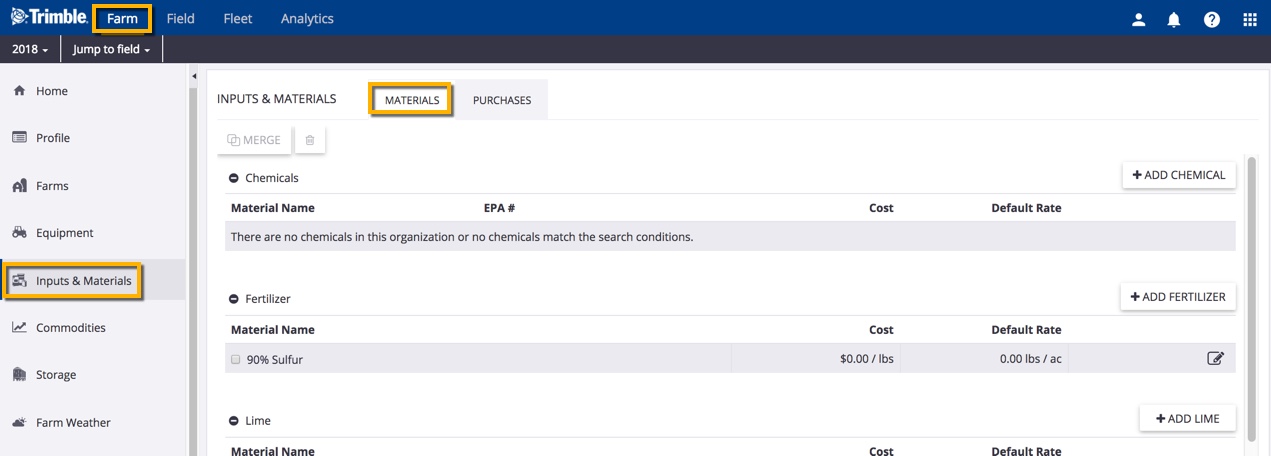
Task: Open Farm Weather in the sidebar
Action: coord(74,423)
